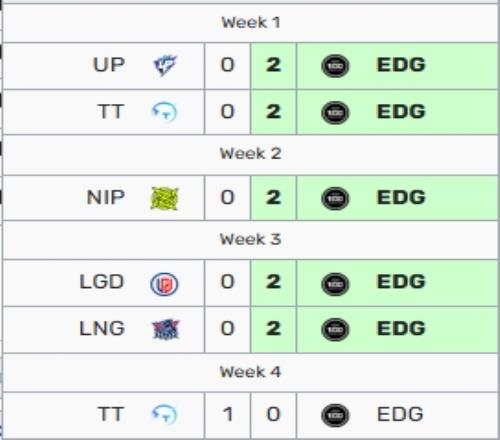The height and width of the screenshot is (440, 500).
Task: Click TT's score of 1 in Week 4
Action: coord(228,415)
